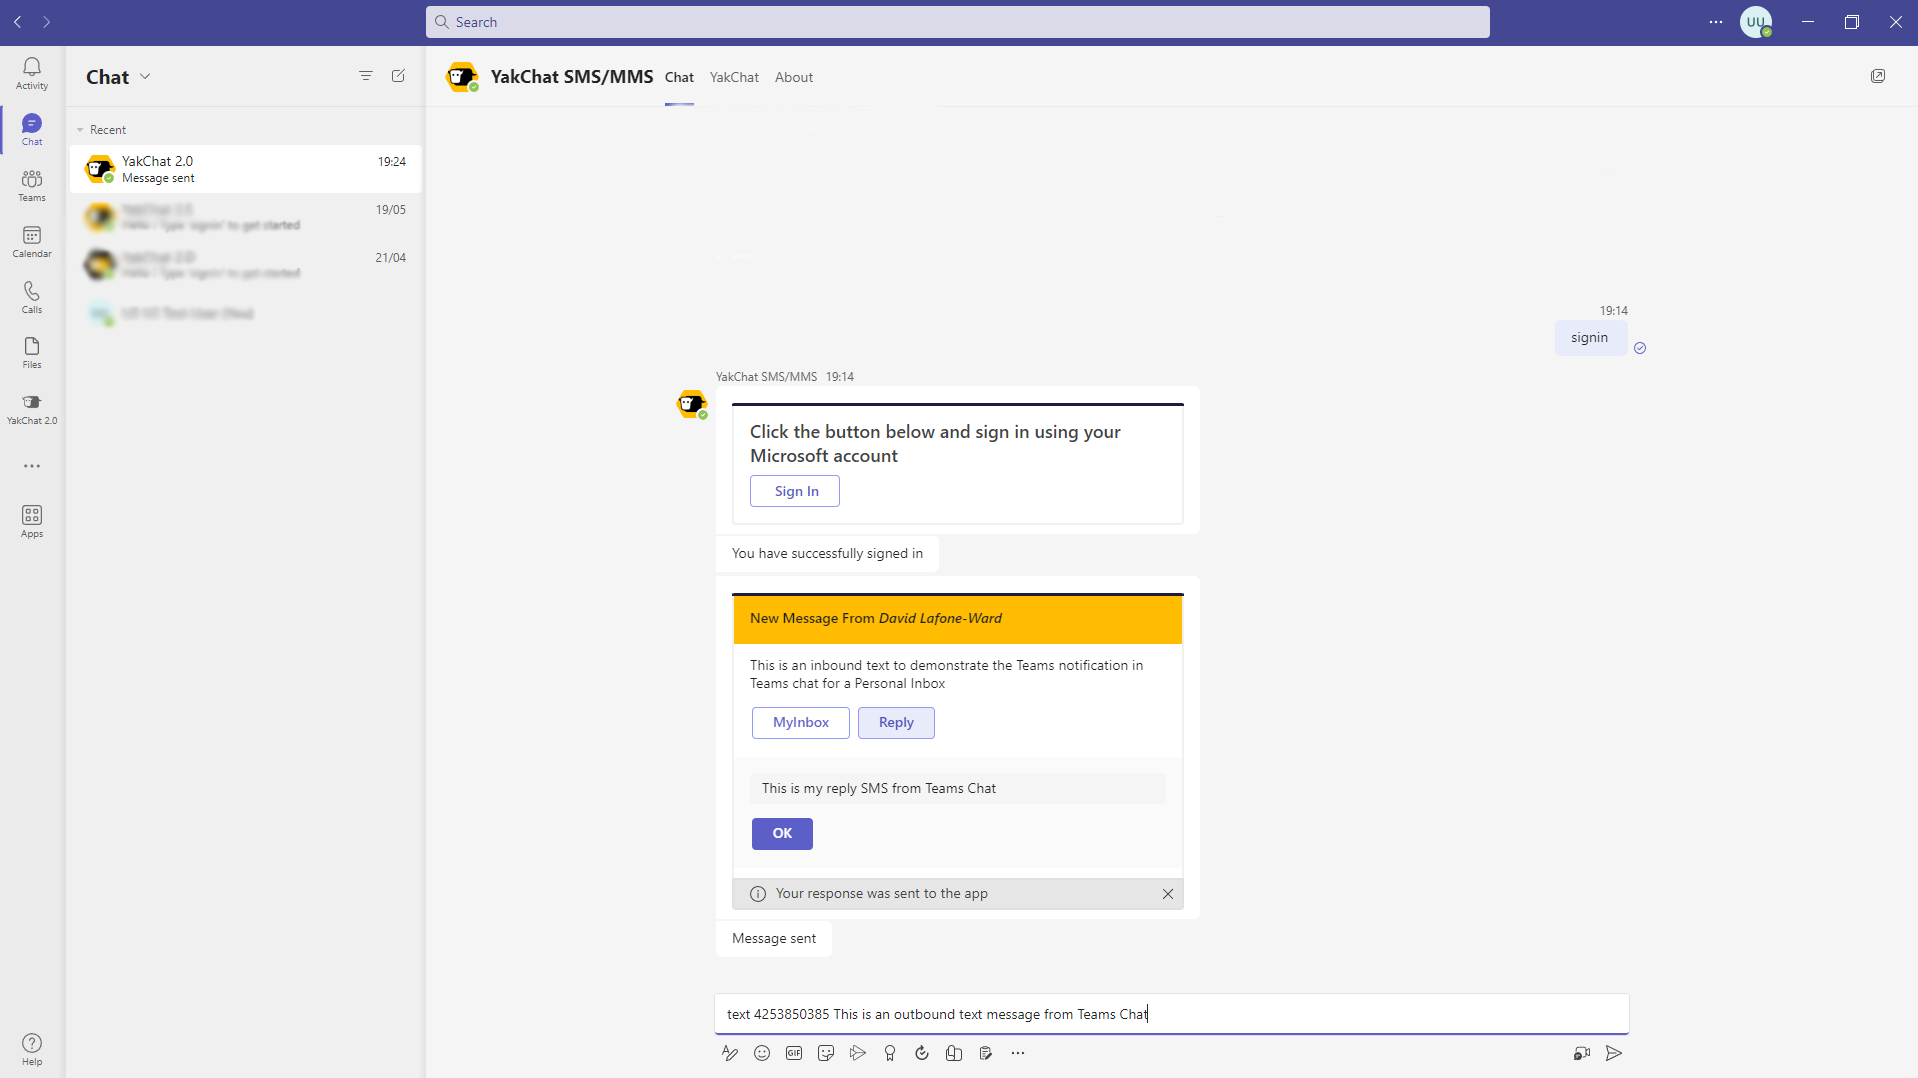Viewport: 1918px width, 1078px height.
Task: Click the YakChat SMS/MMS header logo
Action: click(462, 77)
